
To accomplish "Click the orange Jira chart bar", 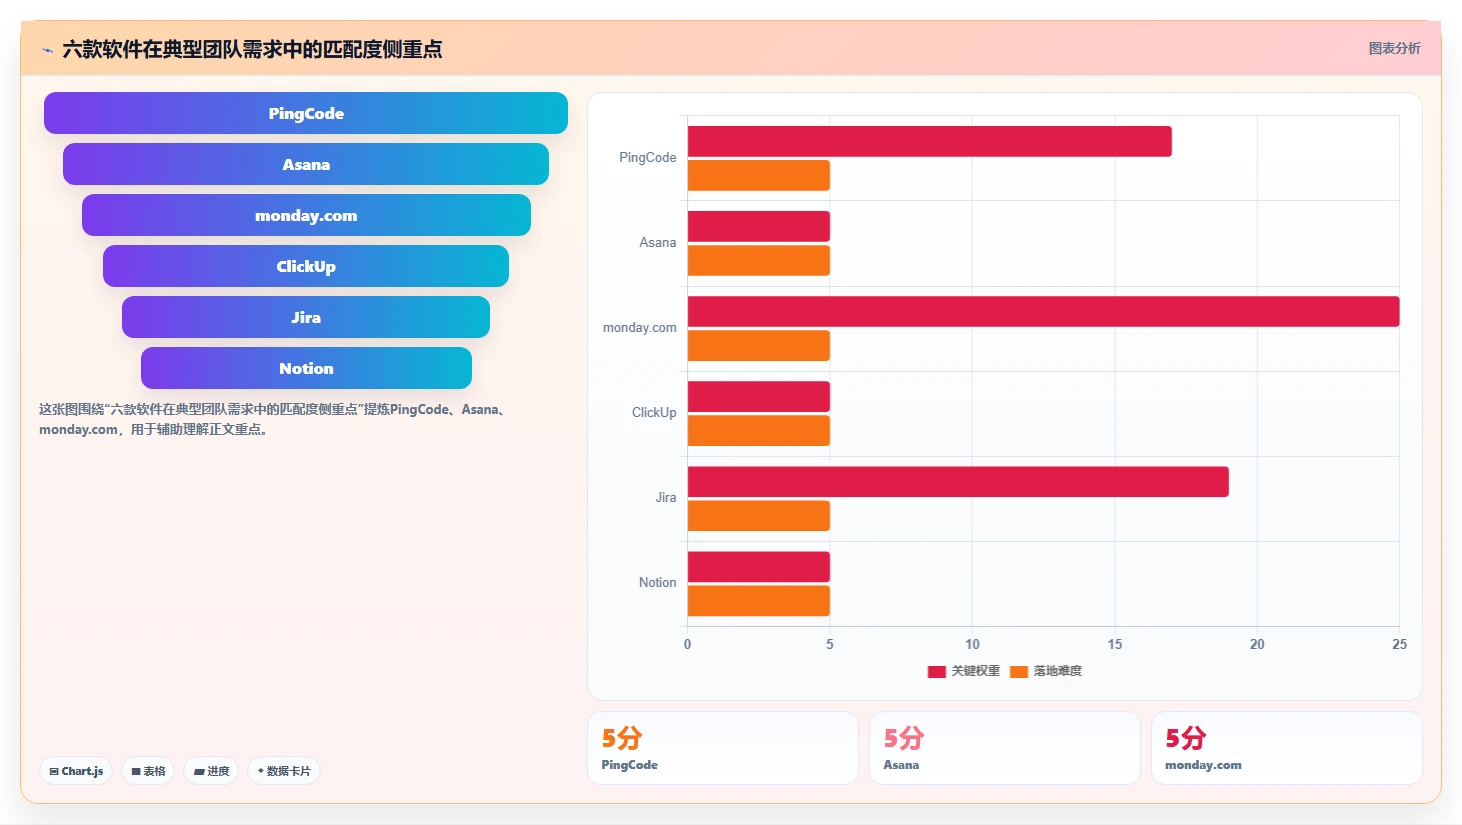I will (759, 515).
